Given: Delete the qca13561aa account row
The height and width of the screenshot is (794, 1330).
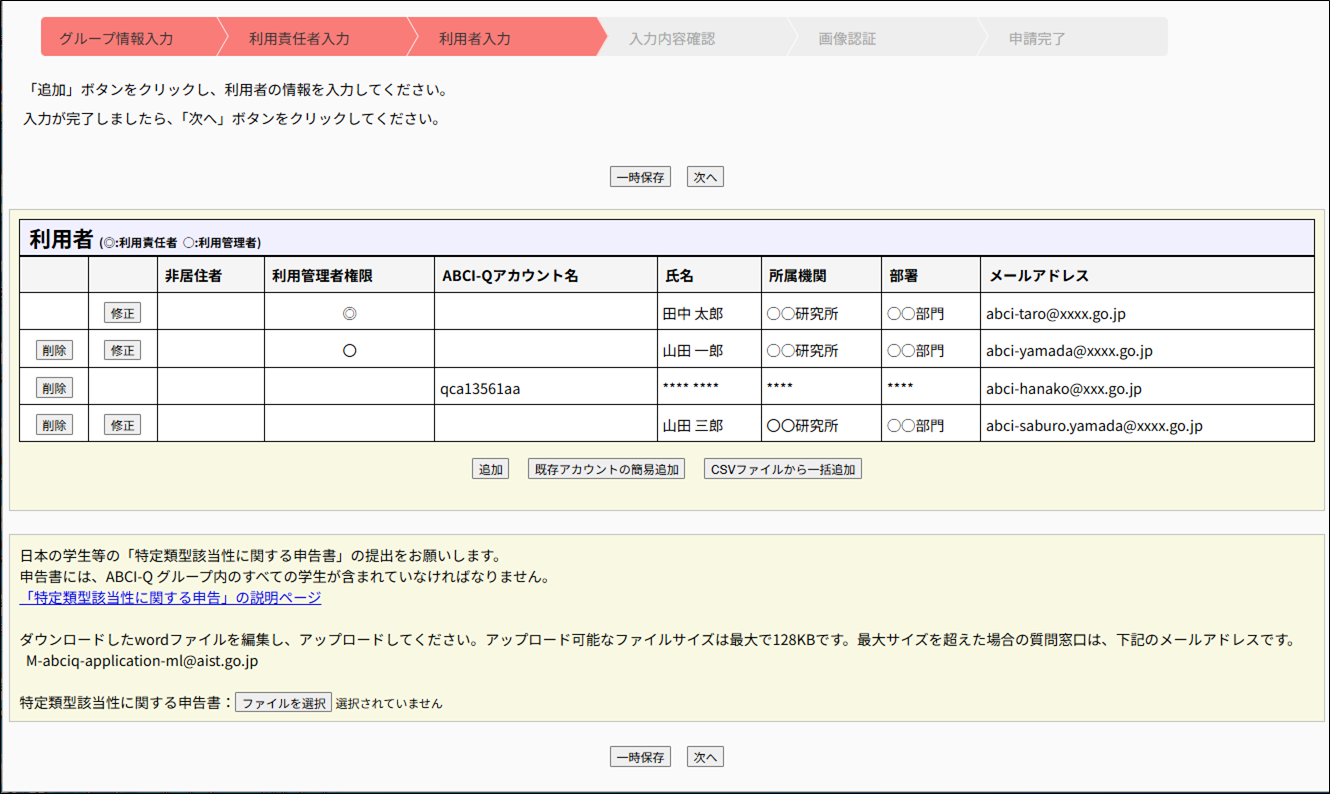Looking at the screenshot, I should pos(54,387).
